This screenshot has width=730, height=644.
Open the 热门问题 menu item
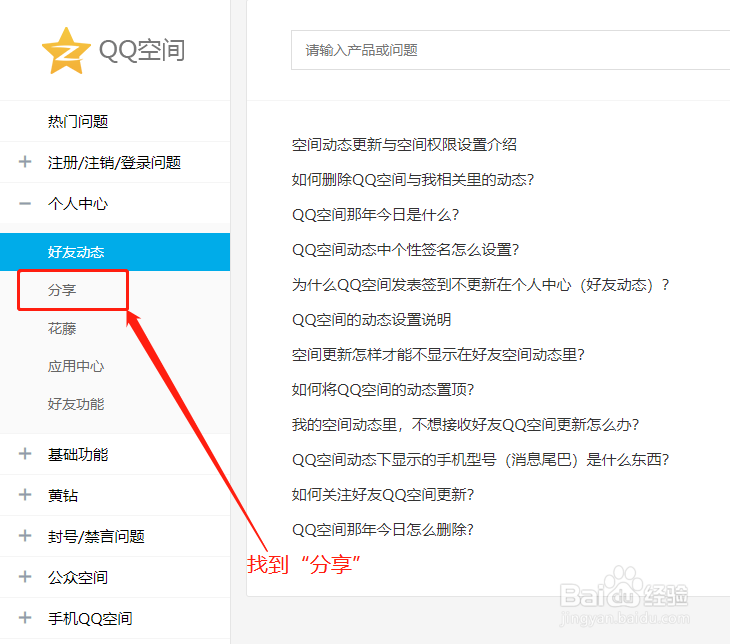point(78,122)
